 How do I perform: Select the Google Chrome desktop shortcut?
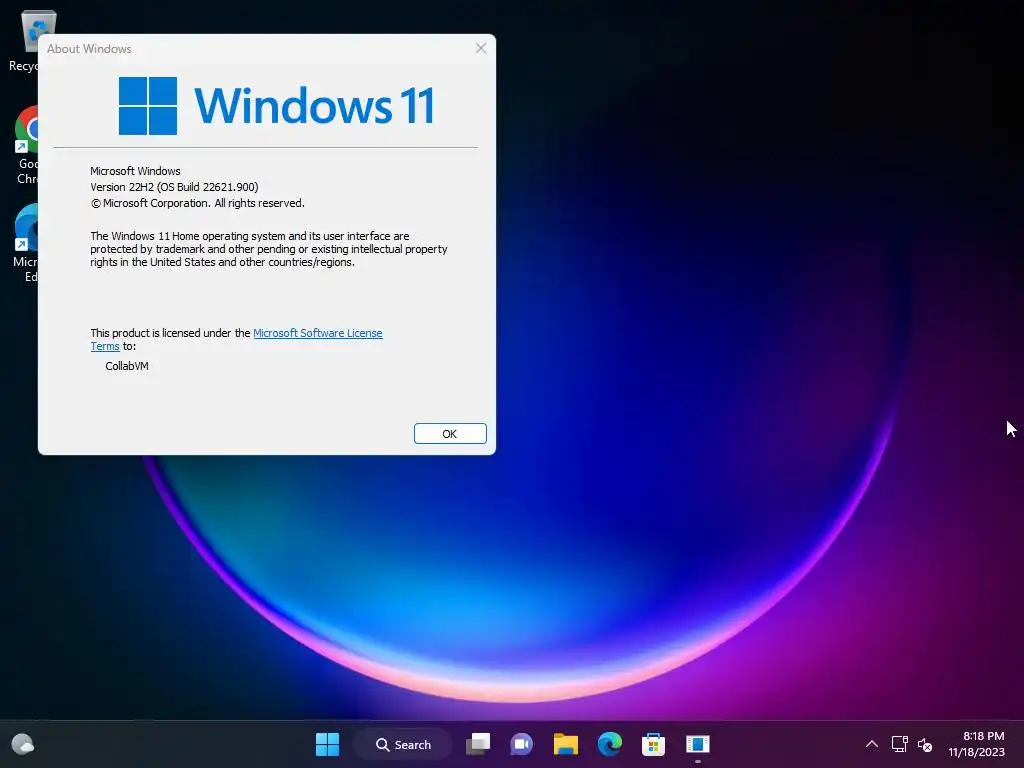tap(26, 145)
